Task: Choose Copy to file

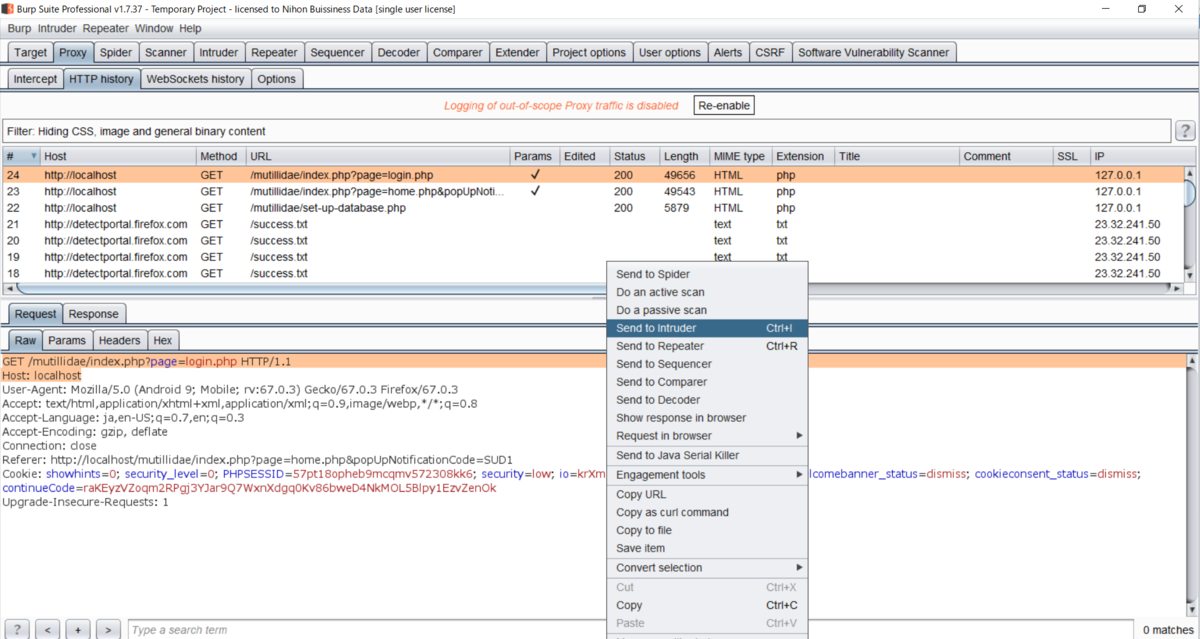Action: pyautogui.click(x=707, y=530)
